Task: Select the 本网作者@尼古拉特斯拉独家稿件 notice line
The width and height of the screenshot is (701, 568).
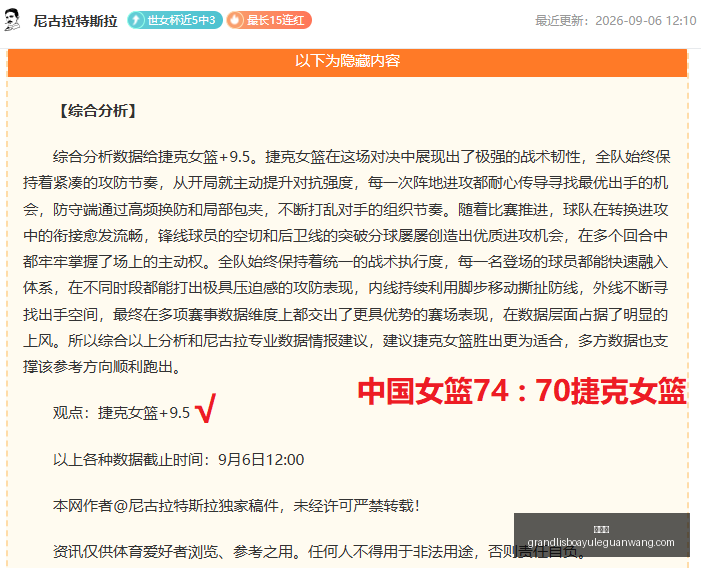Action: coord(236,506)
